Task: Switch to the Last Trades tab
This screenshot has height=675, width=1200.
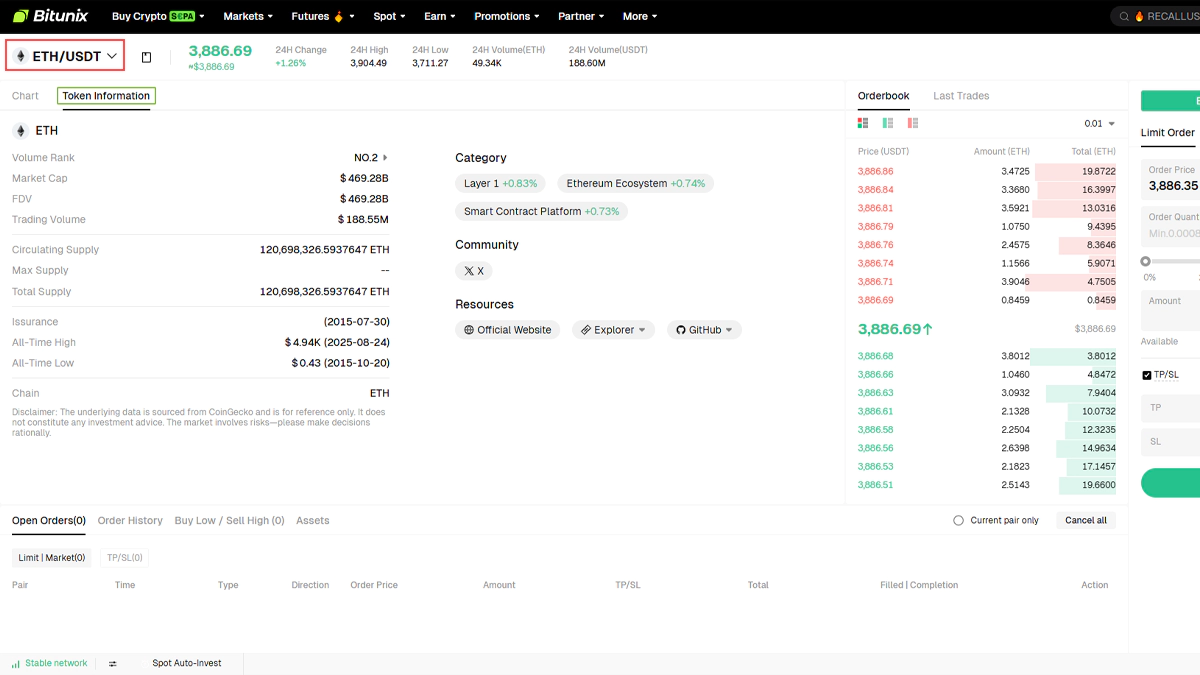Action: click(960, 96)
